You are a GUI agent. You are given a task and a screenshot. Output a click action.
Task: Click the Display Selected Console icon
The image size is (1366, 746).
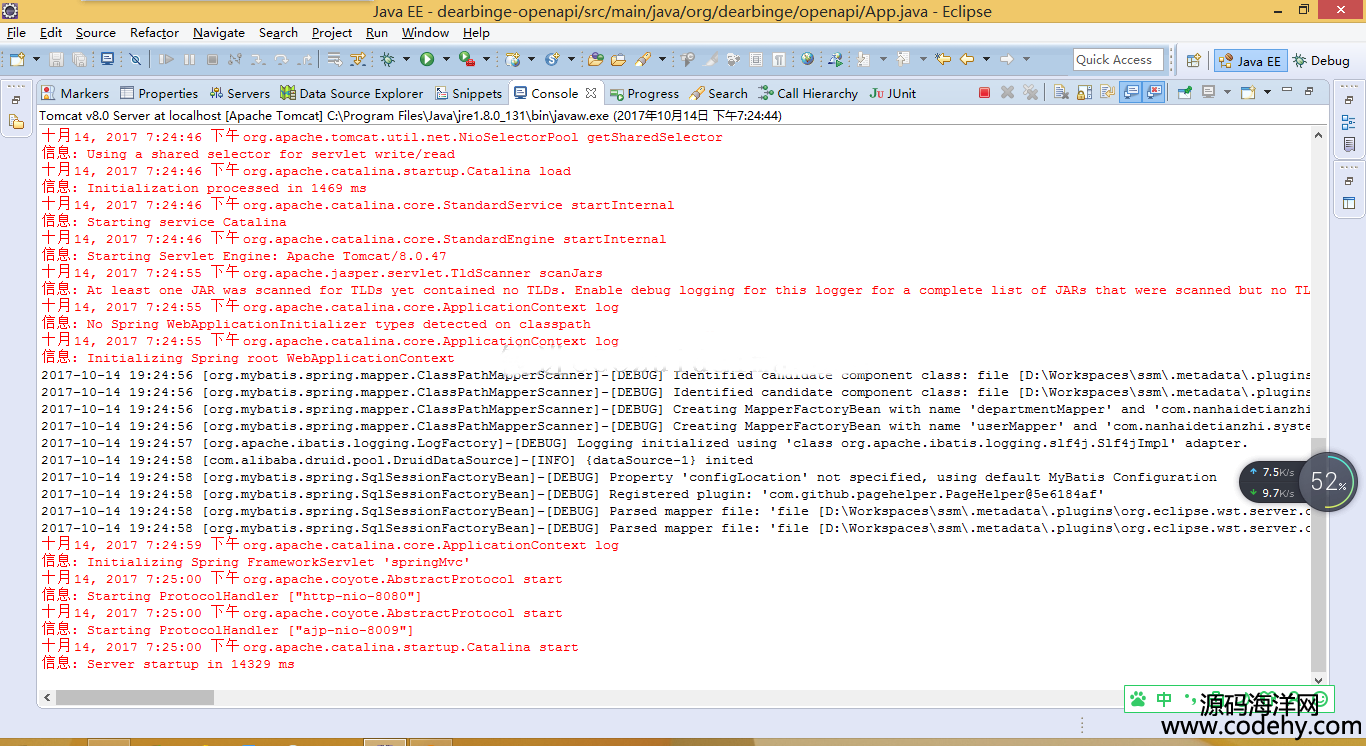pos(1208,93)
